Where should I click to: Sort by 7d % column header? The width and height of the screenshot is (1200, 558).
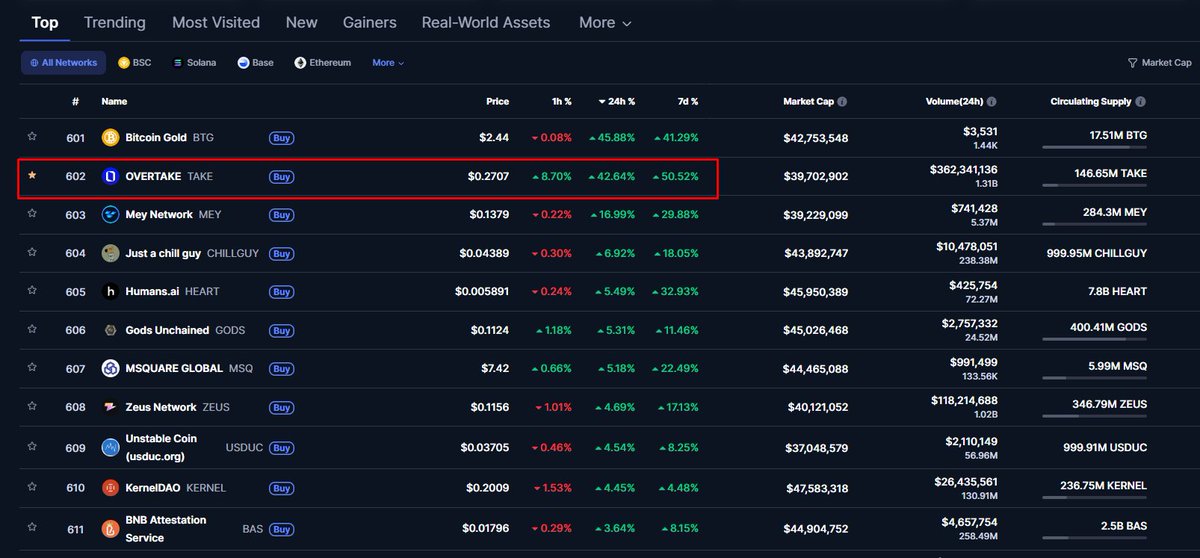[688, 102]
